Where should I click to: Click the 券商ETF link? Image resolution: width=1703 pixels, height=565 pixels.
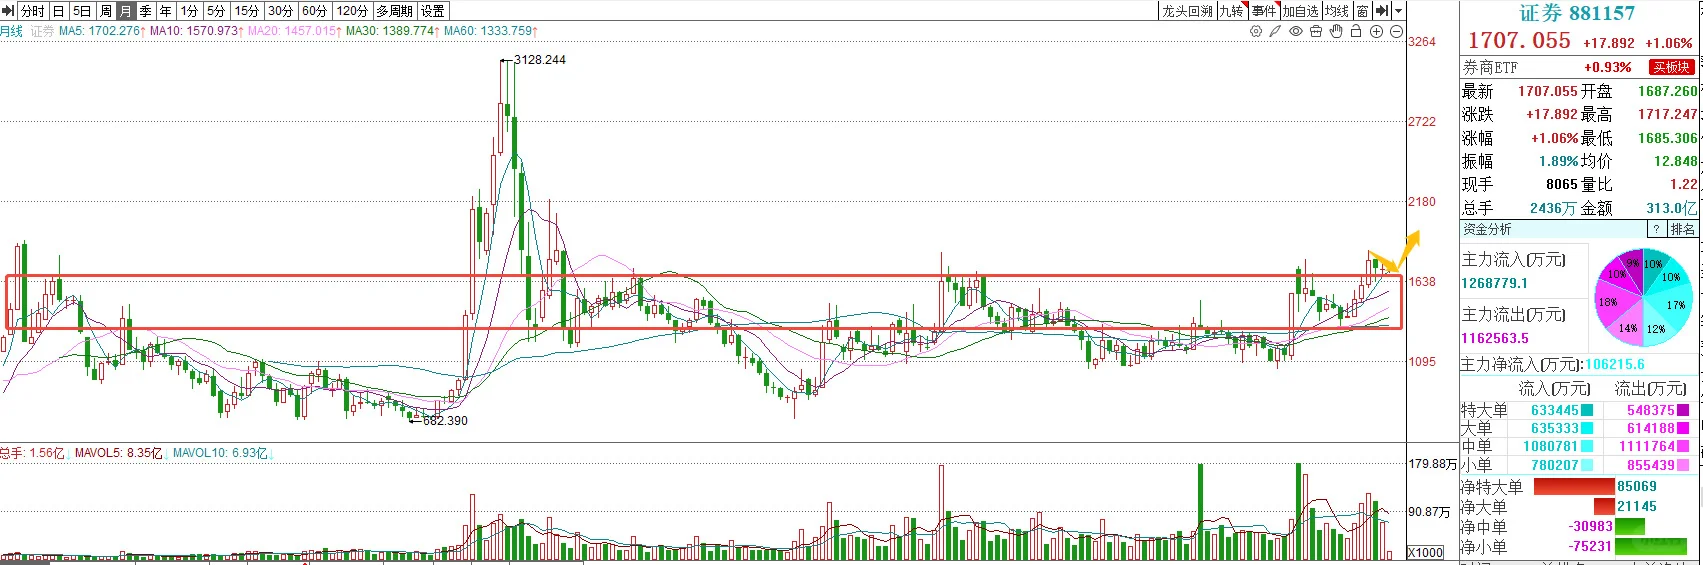pyautogui.click(x=1490, y=67)
